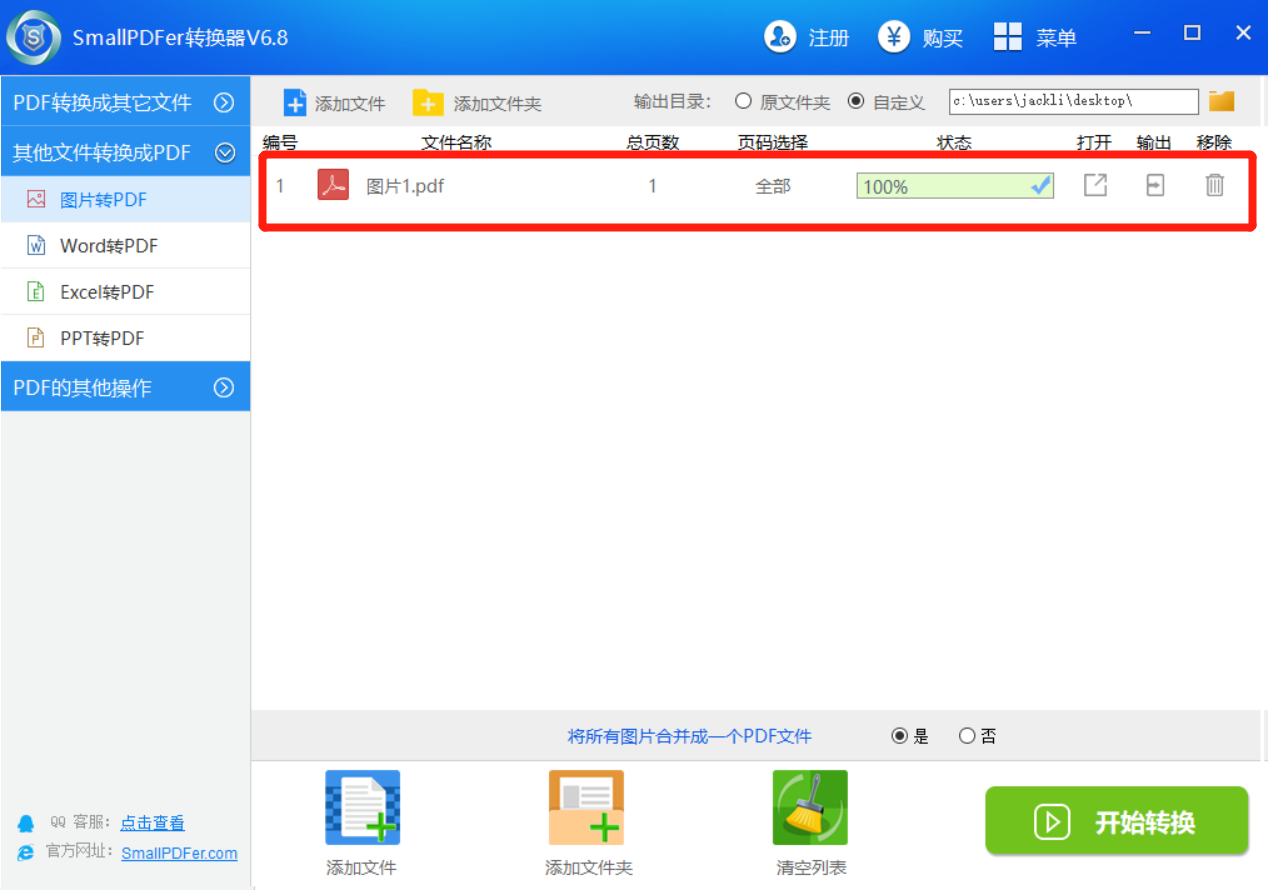The width and height of the screenshot is (1268, 890).
Task: Select 图片转PDF in sidebar
Action: tap(125, 199)
